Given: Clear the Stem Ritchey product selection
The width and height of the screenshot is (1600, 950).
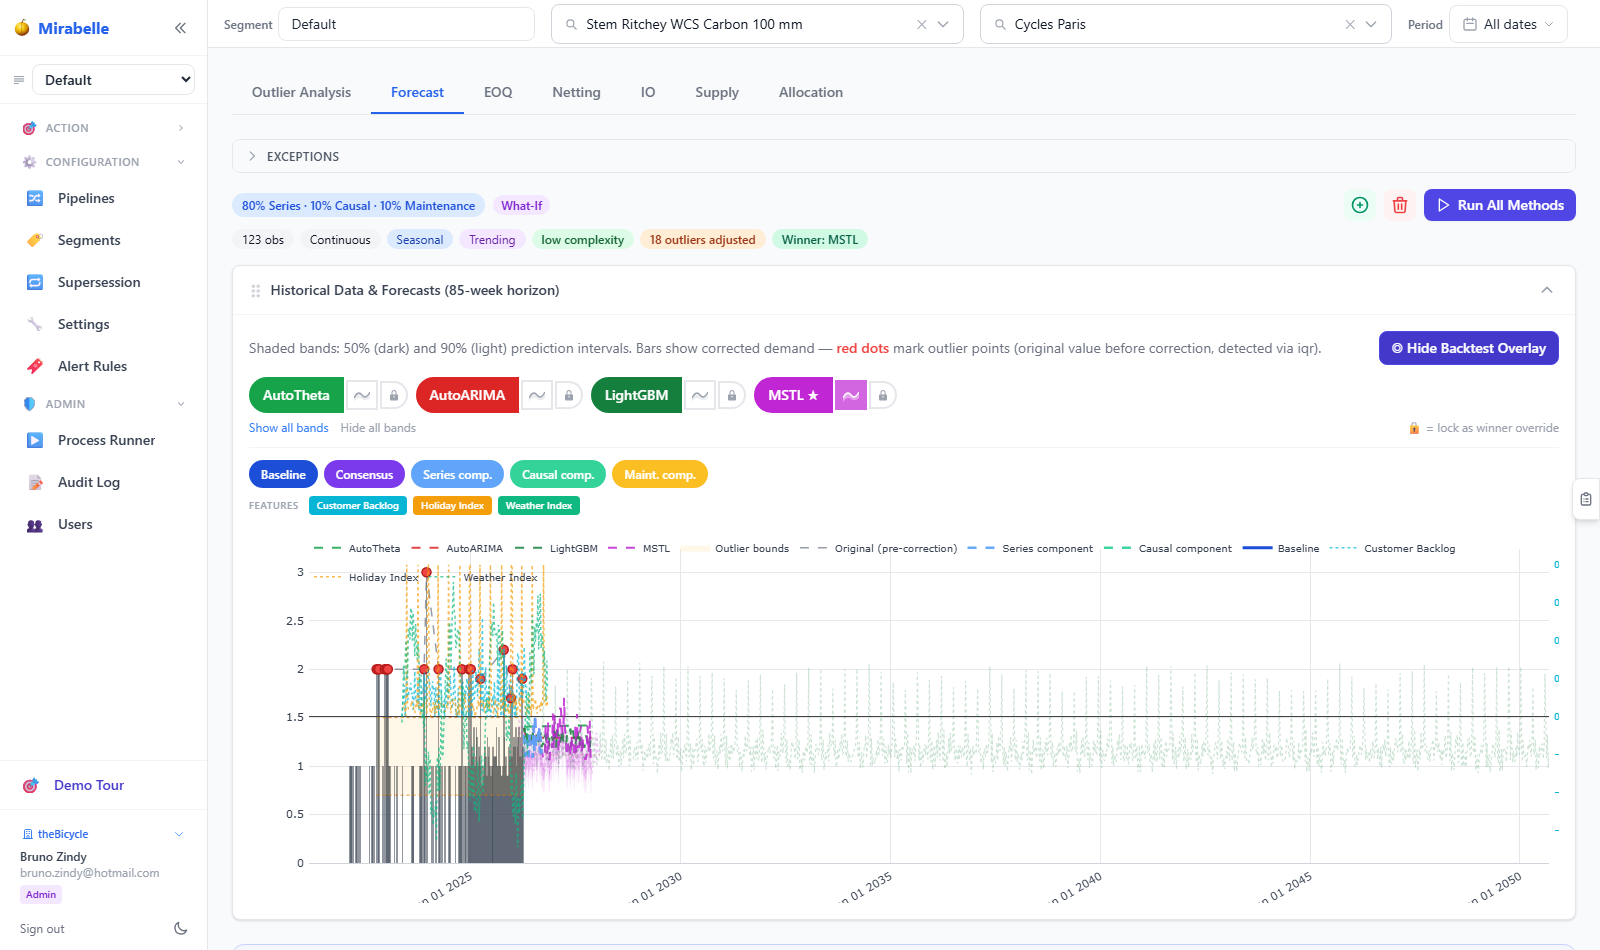Looking at the screenshot, I should (x=922, y=24).
